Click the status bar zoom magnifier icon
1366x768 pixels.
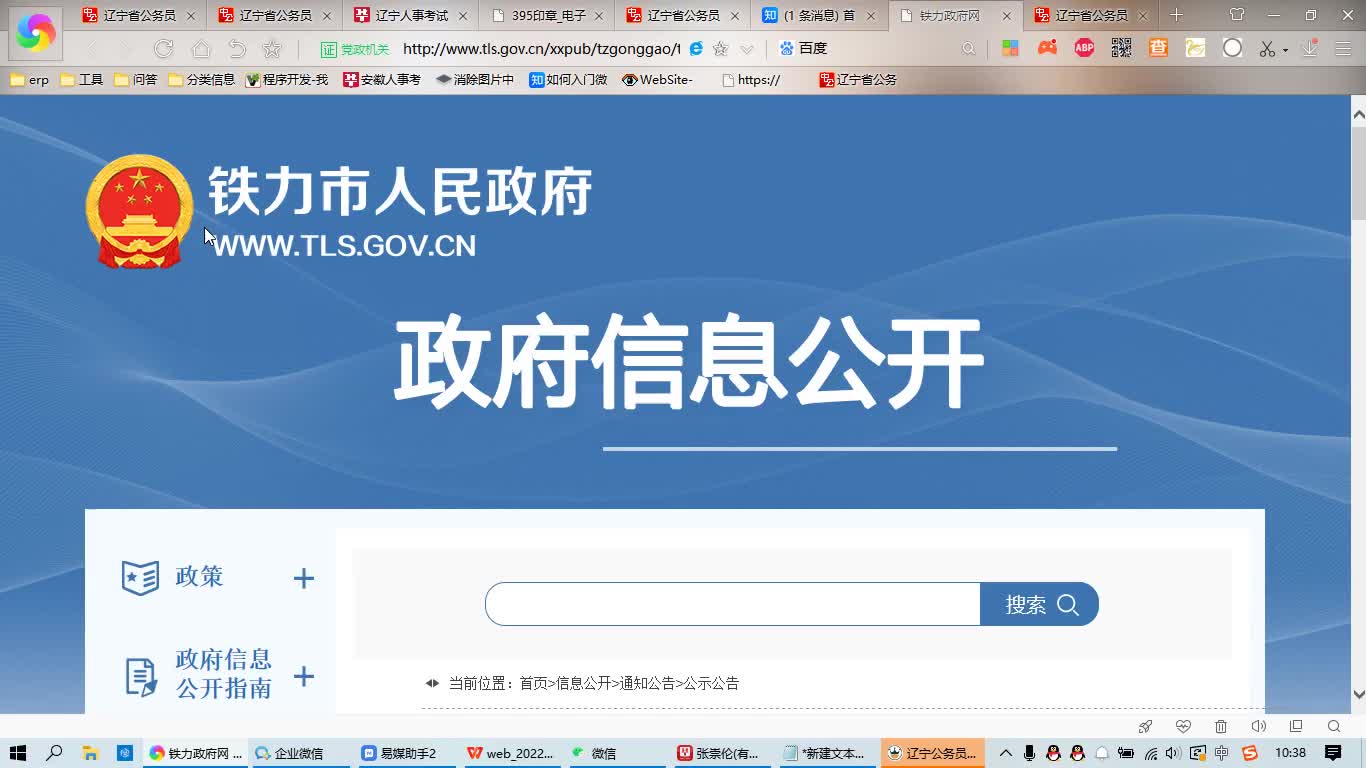(1334, 726)
